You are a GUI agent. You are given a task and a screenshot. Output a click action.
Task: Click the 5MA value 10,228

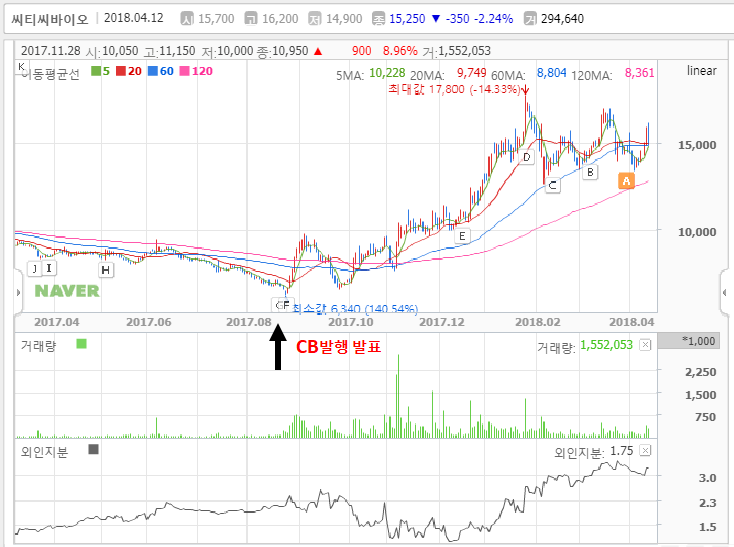[x=387, y=73]
